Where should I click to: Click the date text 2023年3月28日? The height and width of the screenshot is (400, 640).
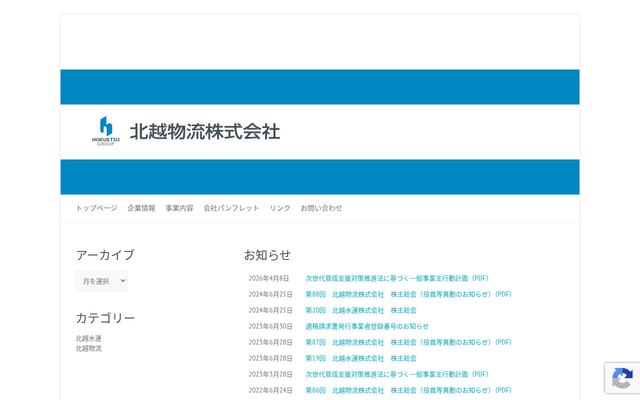[271, 374]
